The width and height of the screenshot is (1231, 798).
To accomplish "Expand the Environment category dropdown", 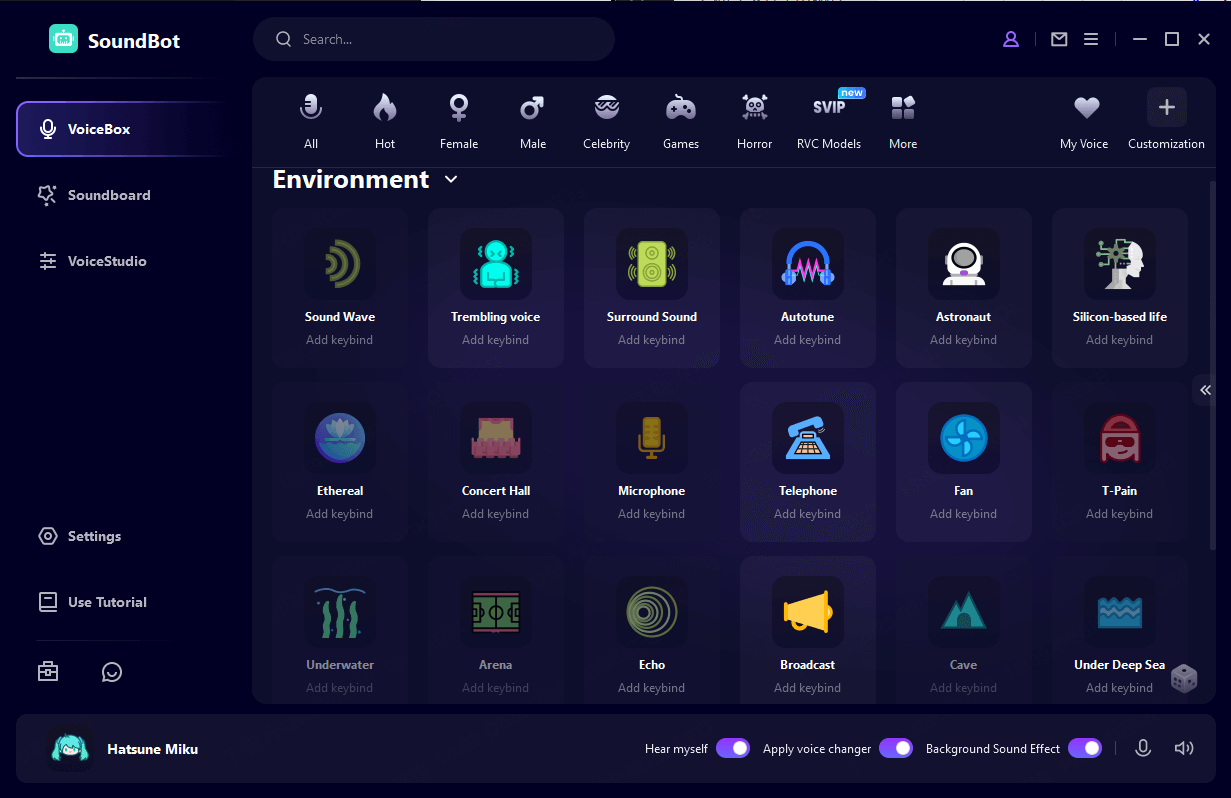I will [x=451, y=179].
